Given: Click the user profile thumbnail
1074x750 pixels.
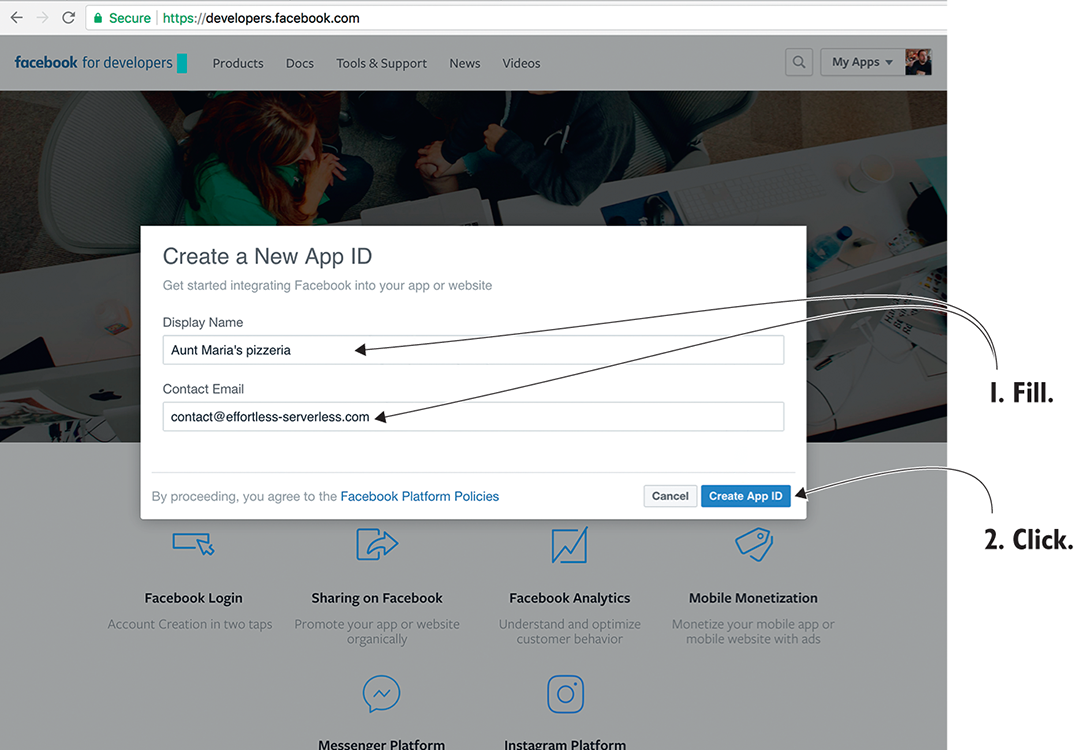Looking at the screenshot, I should point(918,62).
